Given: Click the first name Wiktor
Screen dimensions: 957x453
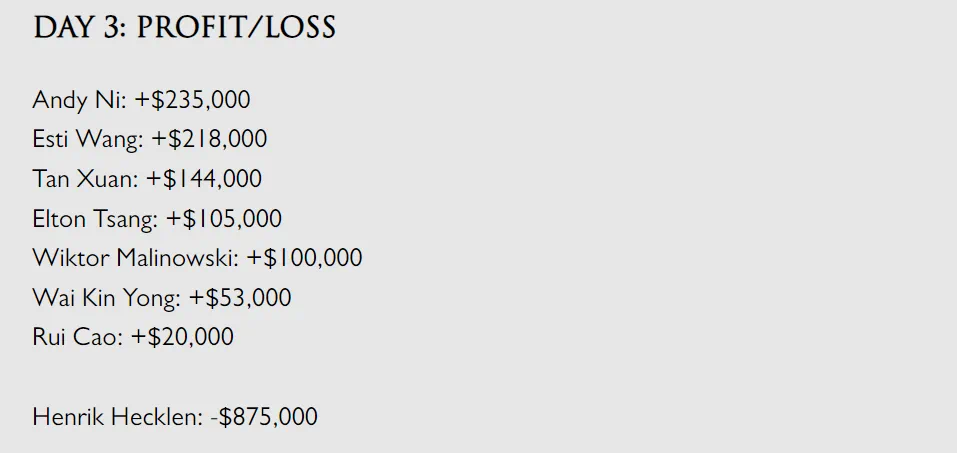Looking at the screenshot, I should point(70,257).
